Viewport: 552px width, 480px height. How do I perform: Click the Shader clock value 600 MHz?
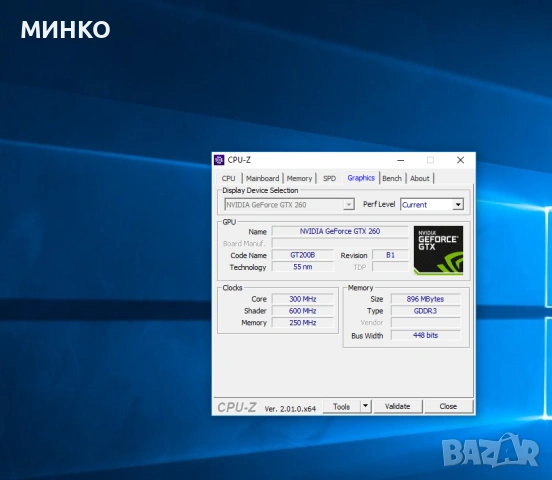[302, 311]
